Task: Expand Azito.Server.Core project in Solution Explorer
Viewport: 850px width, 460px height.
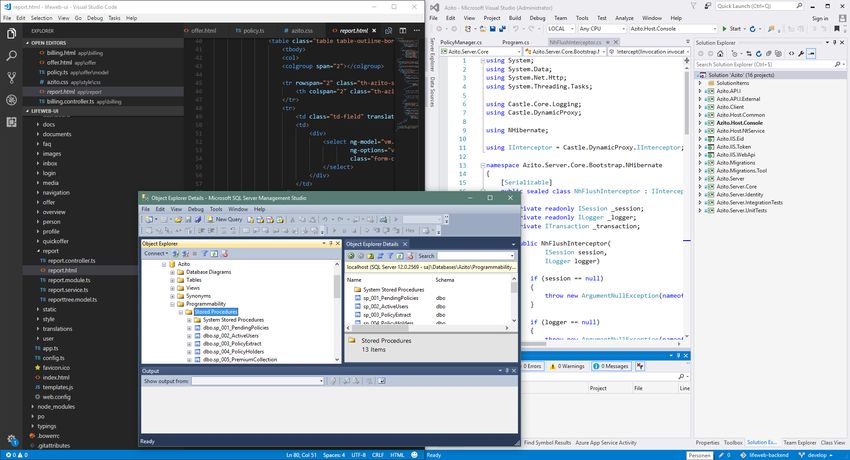Action: pos(700,186)
